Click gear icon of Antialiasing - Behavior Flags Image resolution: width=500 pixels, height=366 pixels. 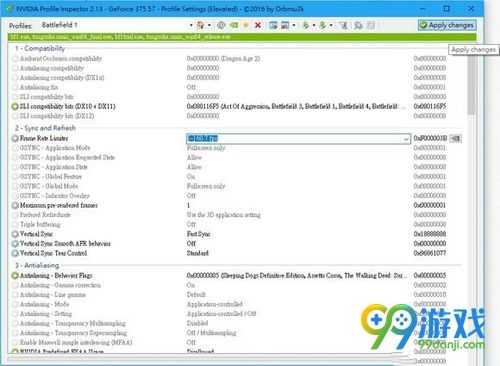[15, 276]
